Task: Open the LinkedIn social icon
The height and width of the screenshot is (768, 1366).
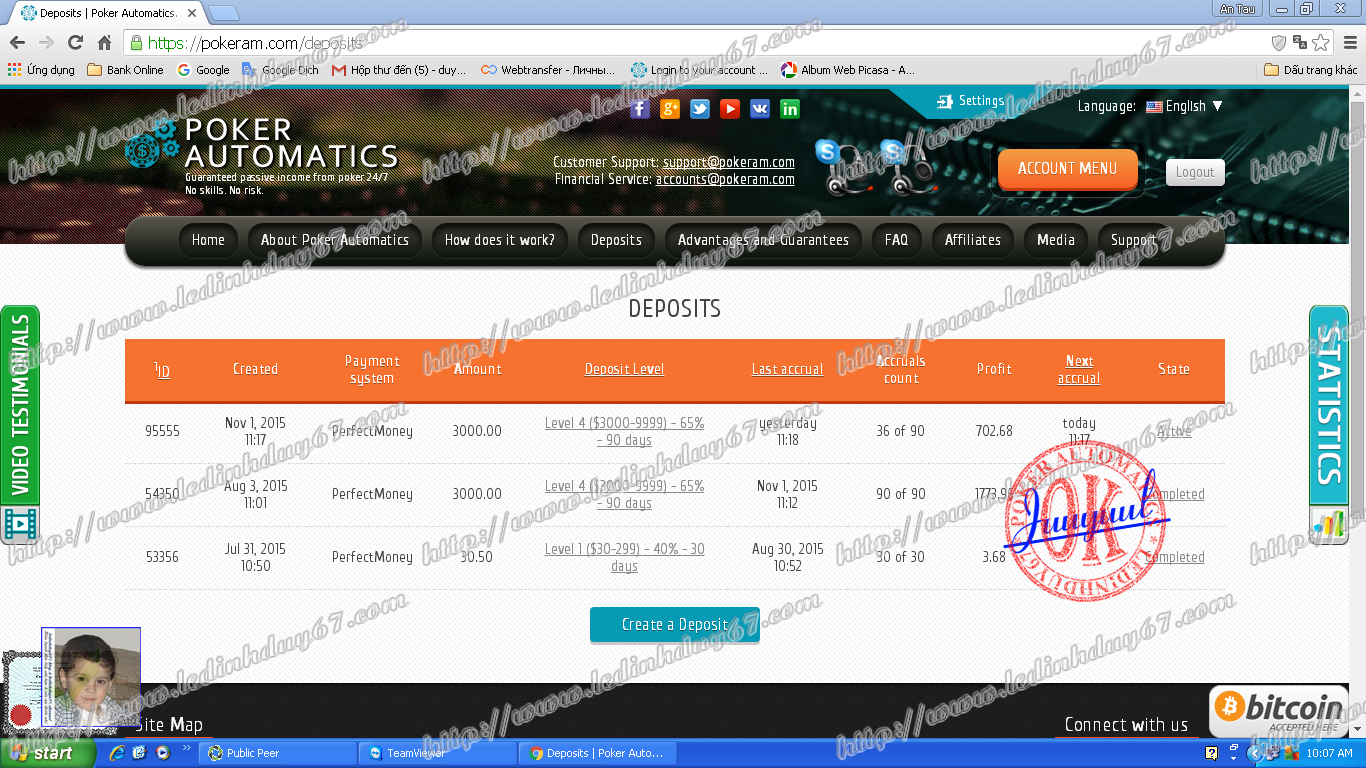Action: pyautogui.click(x=790, y=109)
